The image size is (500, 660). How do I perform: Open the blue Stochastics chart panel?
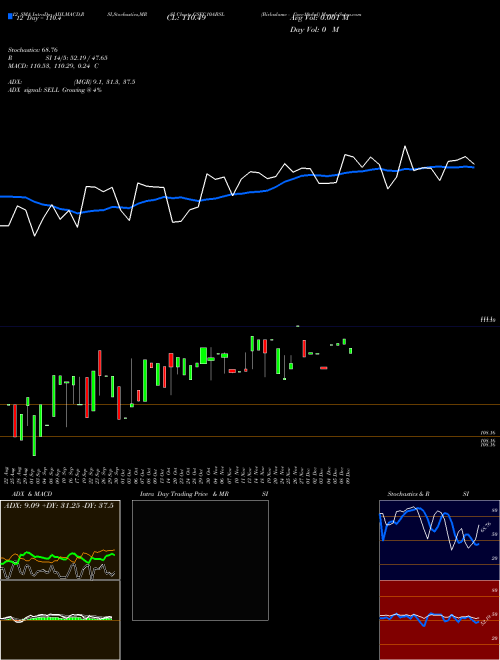[439, 540]
